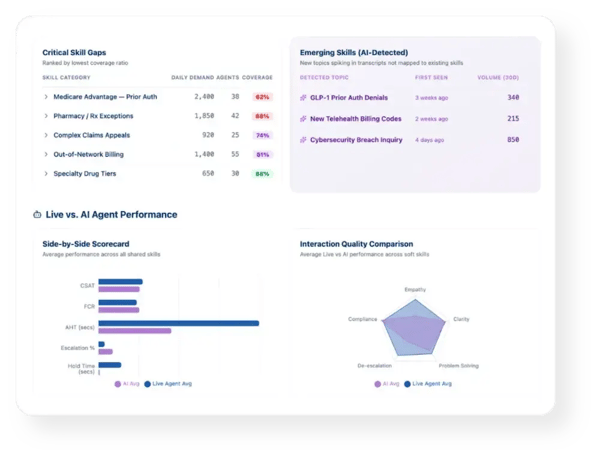600x460 pixels.
Task: Click the Clarity axis label on radar chart
Action: pyautogui.click(x=461, y=319)
